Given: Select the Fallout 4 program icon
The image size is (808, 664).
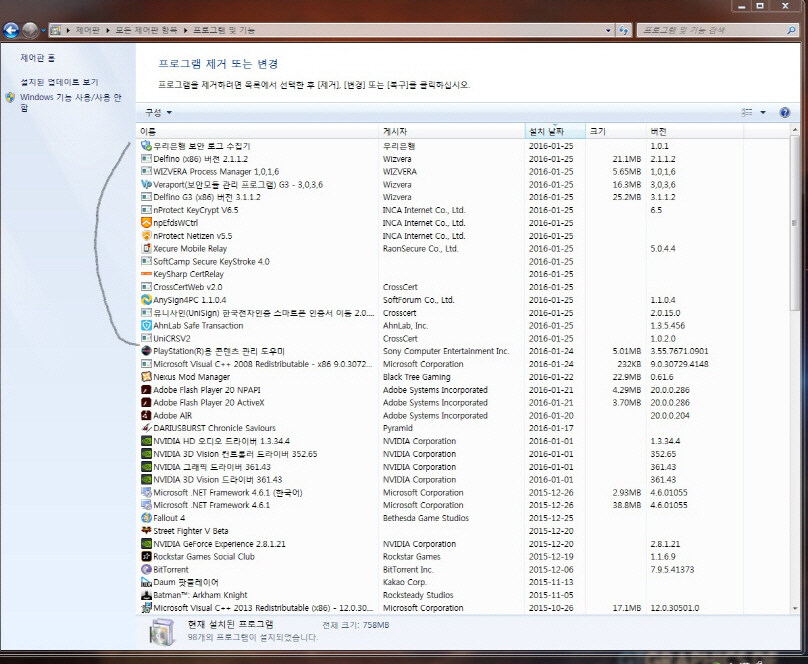Looking at the screenshot, I should tap(146, 518).
